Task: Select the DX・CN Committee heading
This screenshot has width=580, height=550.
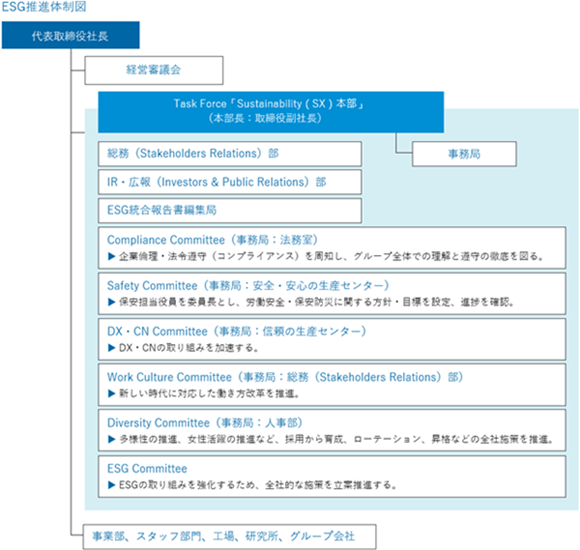Action: pos(236,331)
